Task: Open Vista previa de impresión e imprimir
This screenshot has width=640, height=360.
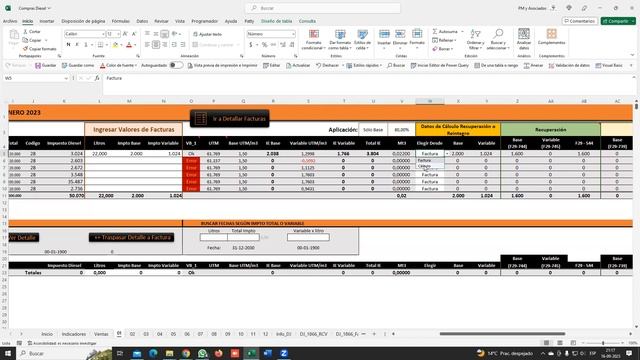Action: 222,65
